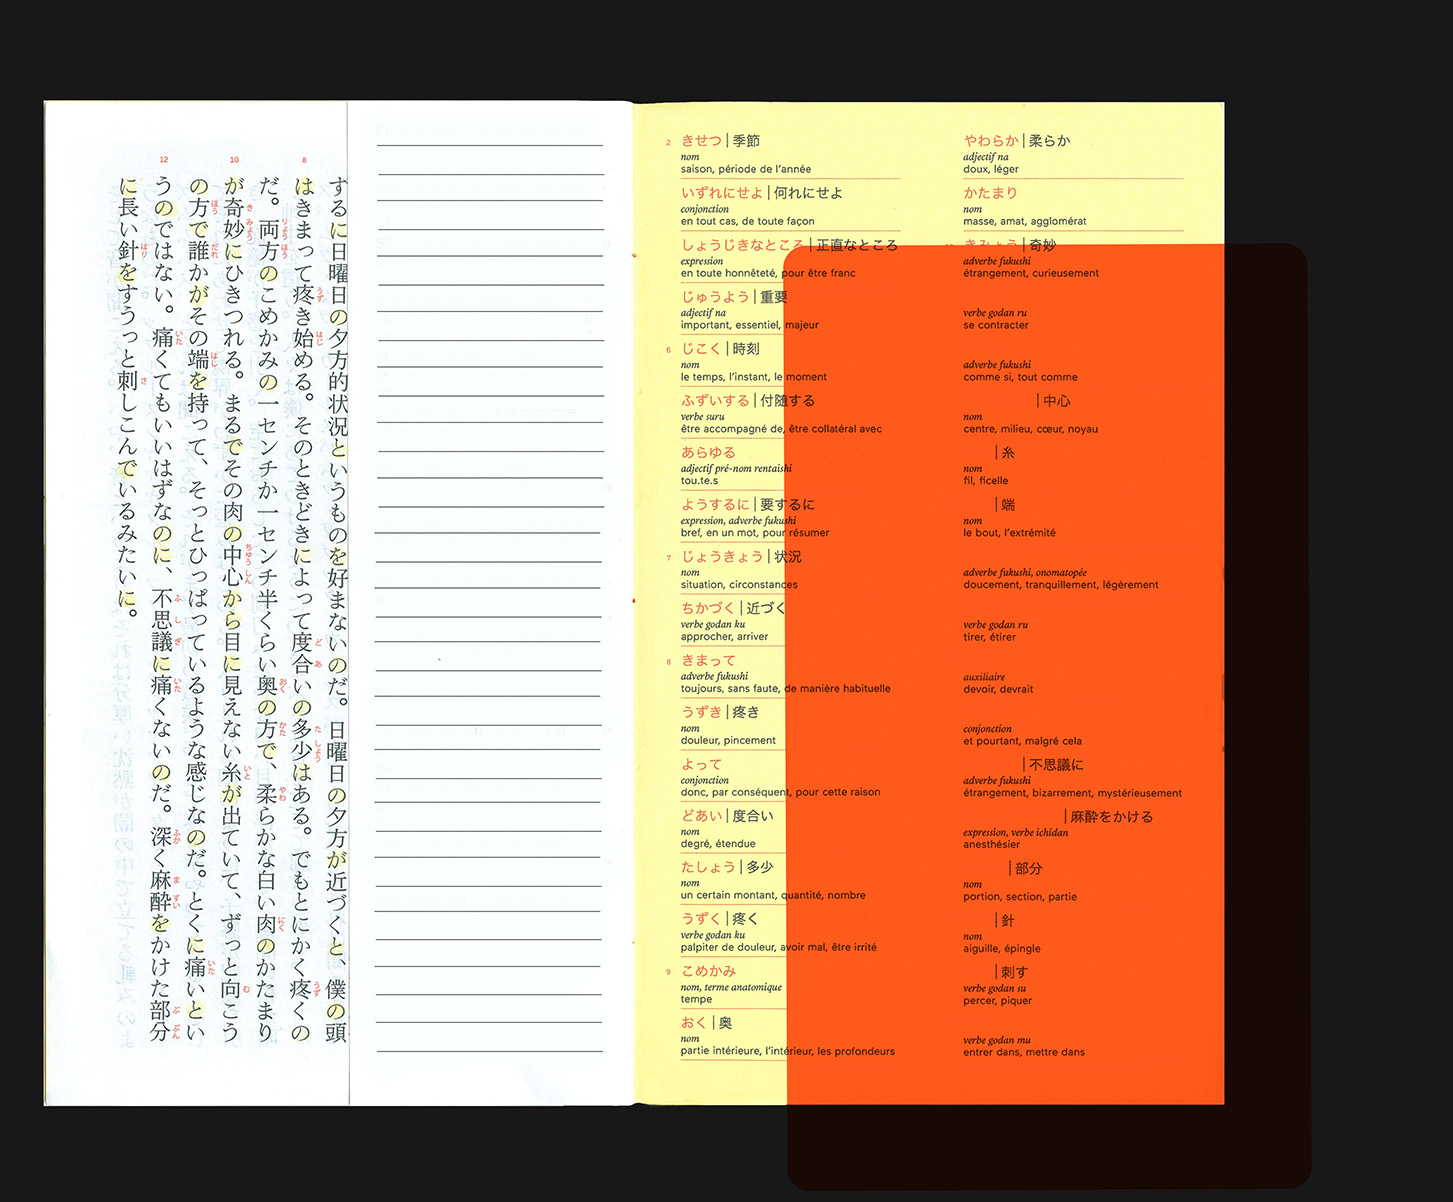Select 'situation, circonstances' definition
This screenshot has width=1453, height=1202.
pos(739,585)
